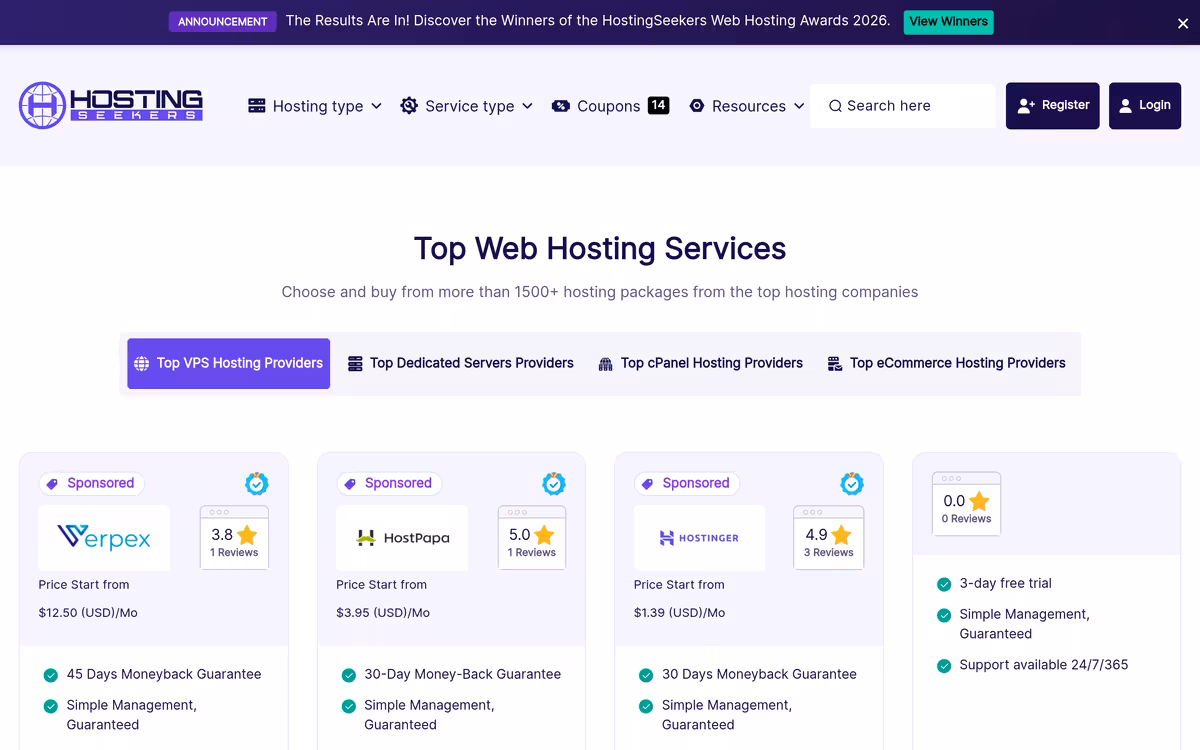
Task: Click the 0 Reviews text on fourth card
Action: [967, 519]
